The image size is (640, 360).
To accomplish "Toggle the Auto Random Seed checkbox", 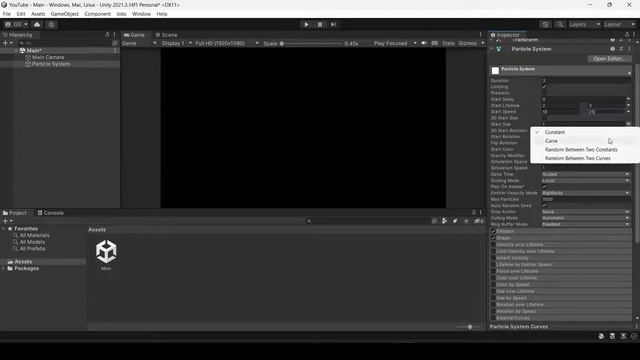I will (x=544, y=205).
